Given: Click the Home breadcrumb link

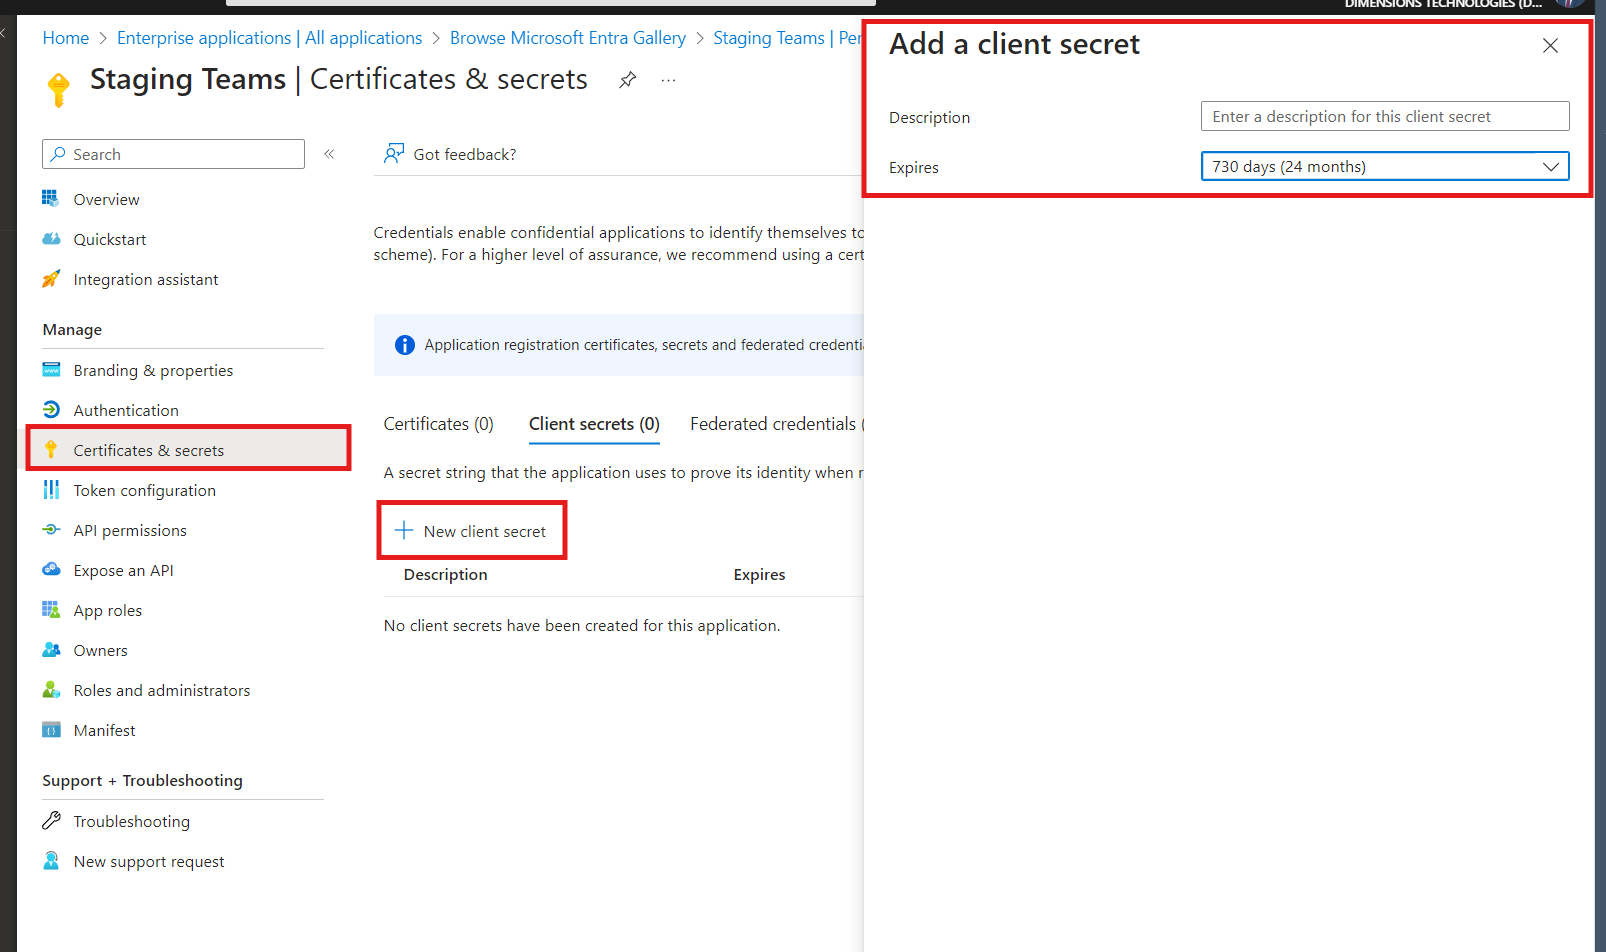Looking at the screenshot, I should pyautogui.click(x=66, y=38).
